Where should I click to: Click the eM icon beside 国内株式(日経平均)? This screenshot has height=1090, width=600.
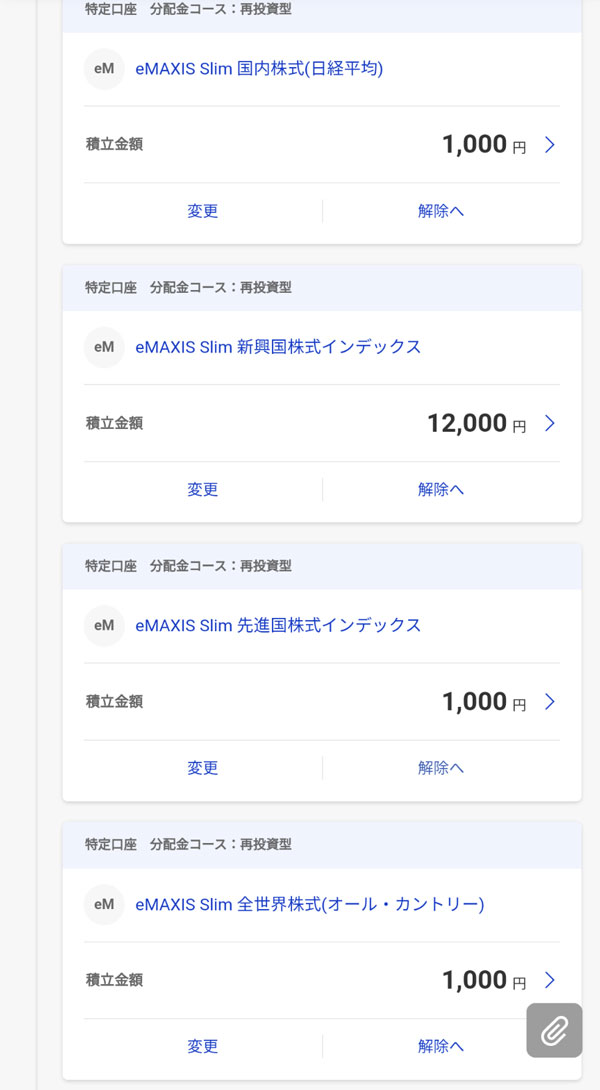104,69
